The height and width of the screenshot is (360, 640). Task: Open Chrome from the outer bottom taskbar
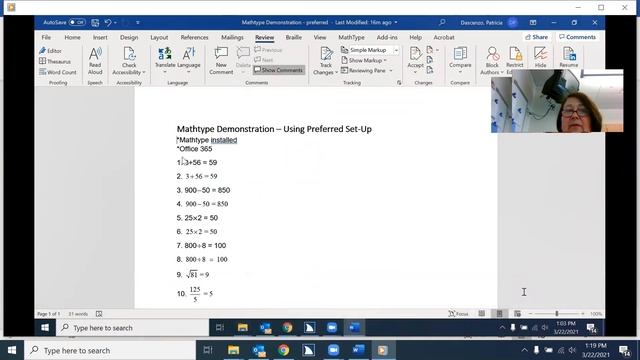[x=283, y=350]
